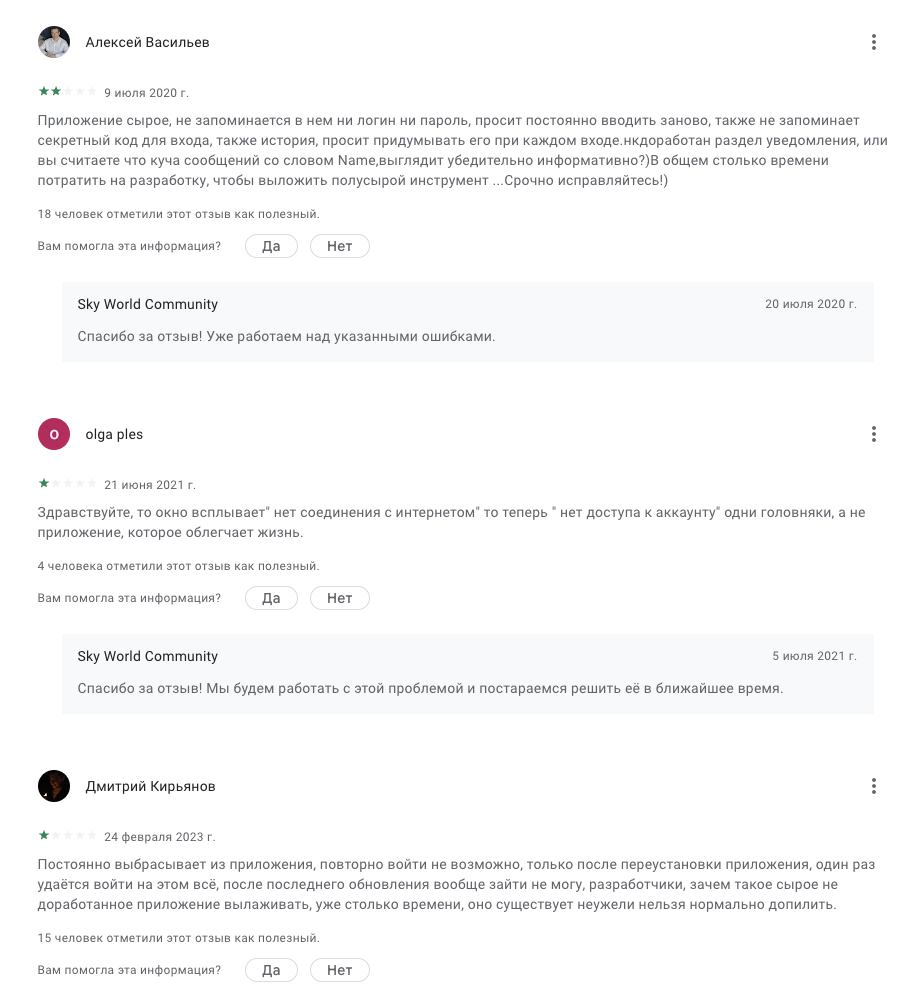
Task: Mark Алексей Васильев's review helpful with Да
Action: tap(271, 246)
